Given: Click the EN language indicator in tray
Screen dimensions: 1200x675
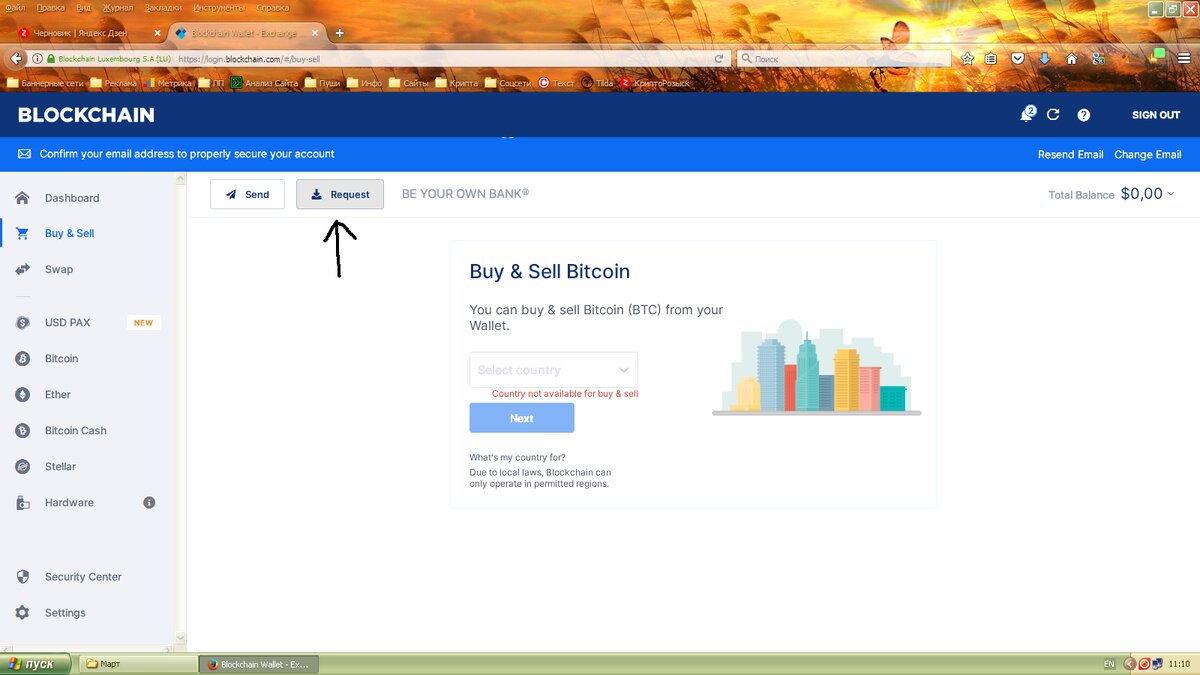Looking at the screenshot, I should click(1108, 664).
